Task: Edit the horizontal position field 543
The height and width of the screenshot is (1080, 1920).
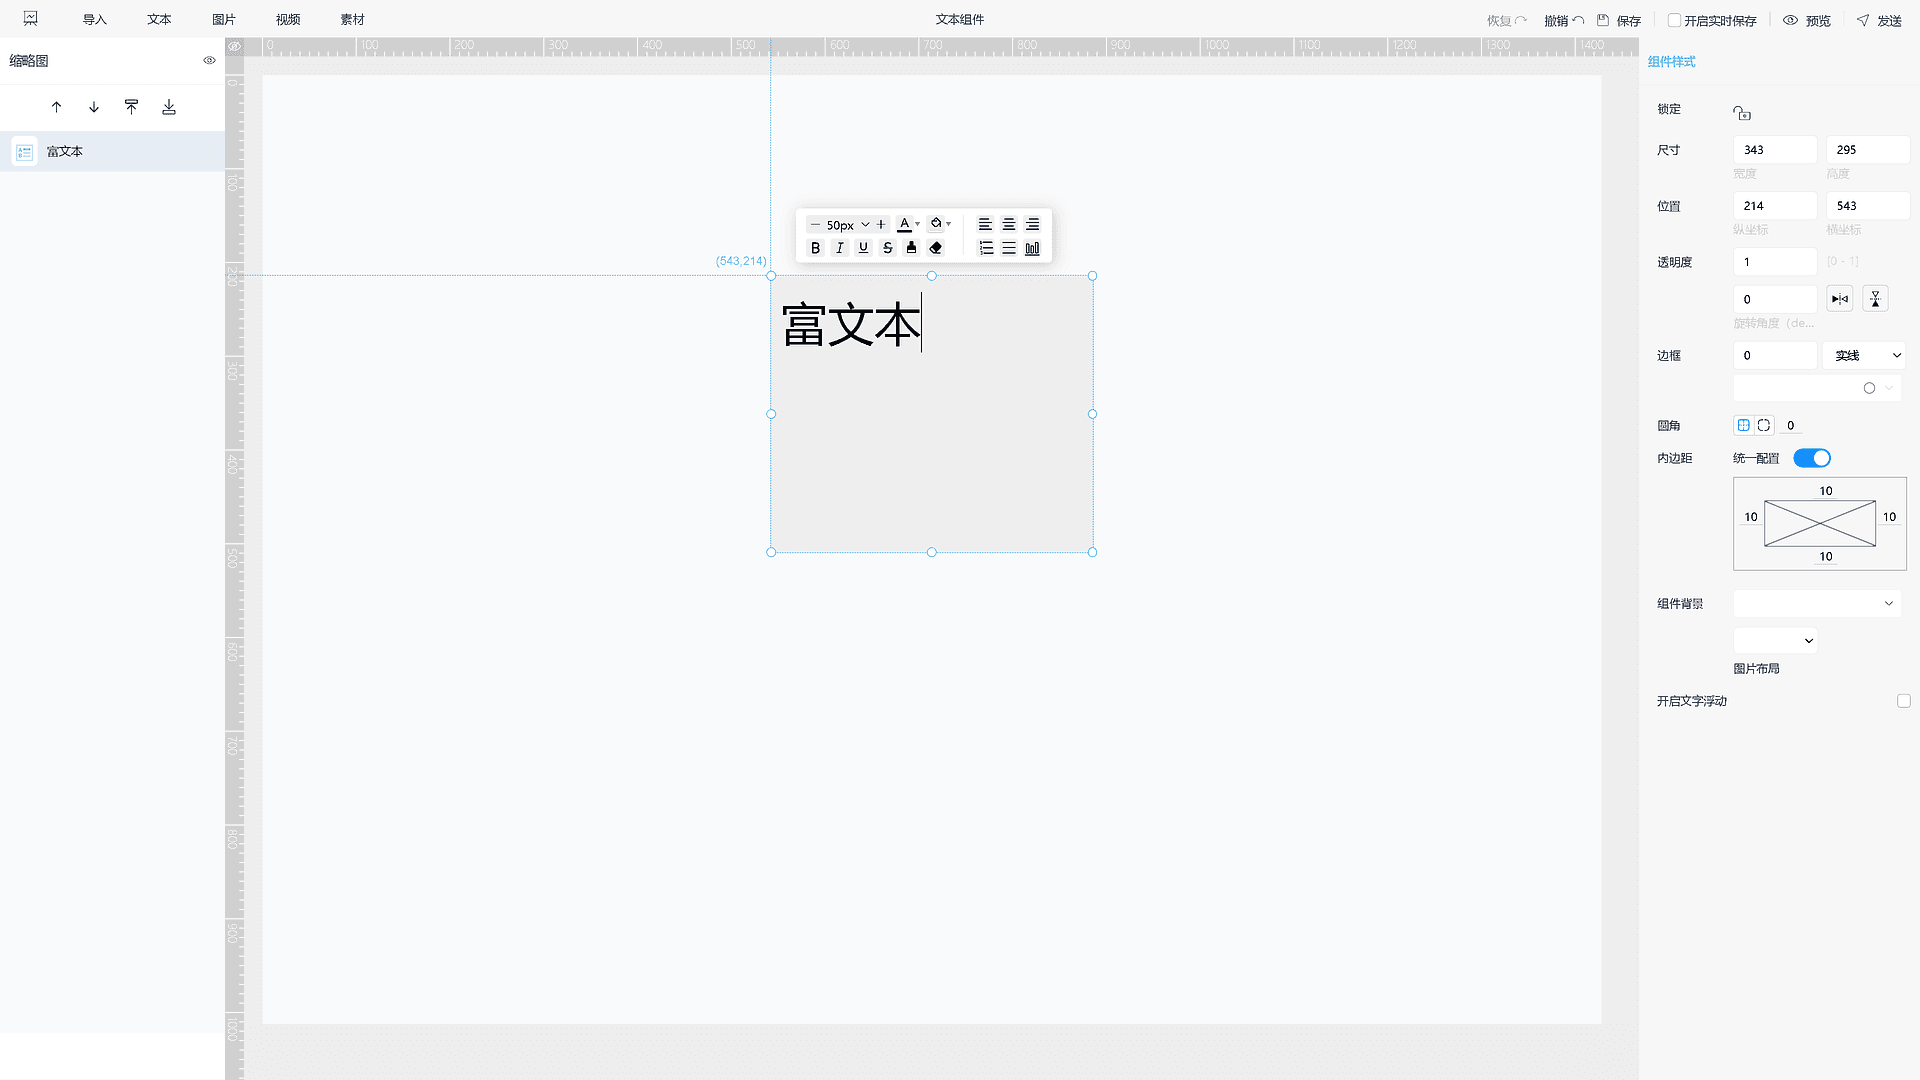Action: (1868, 206)
